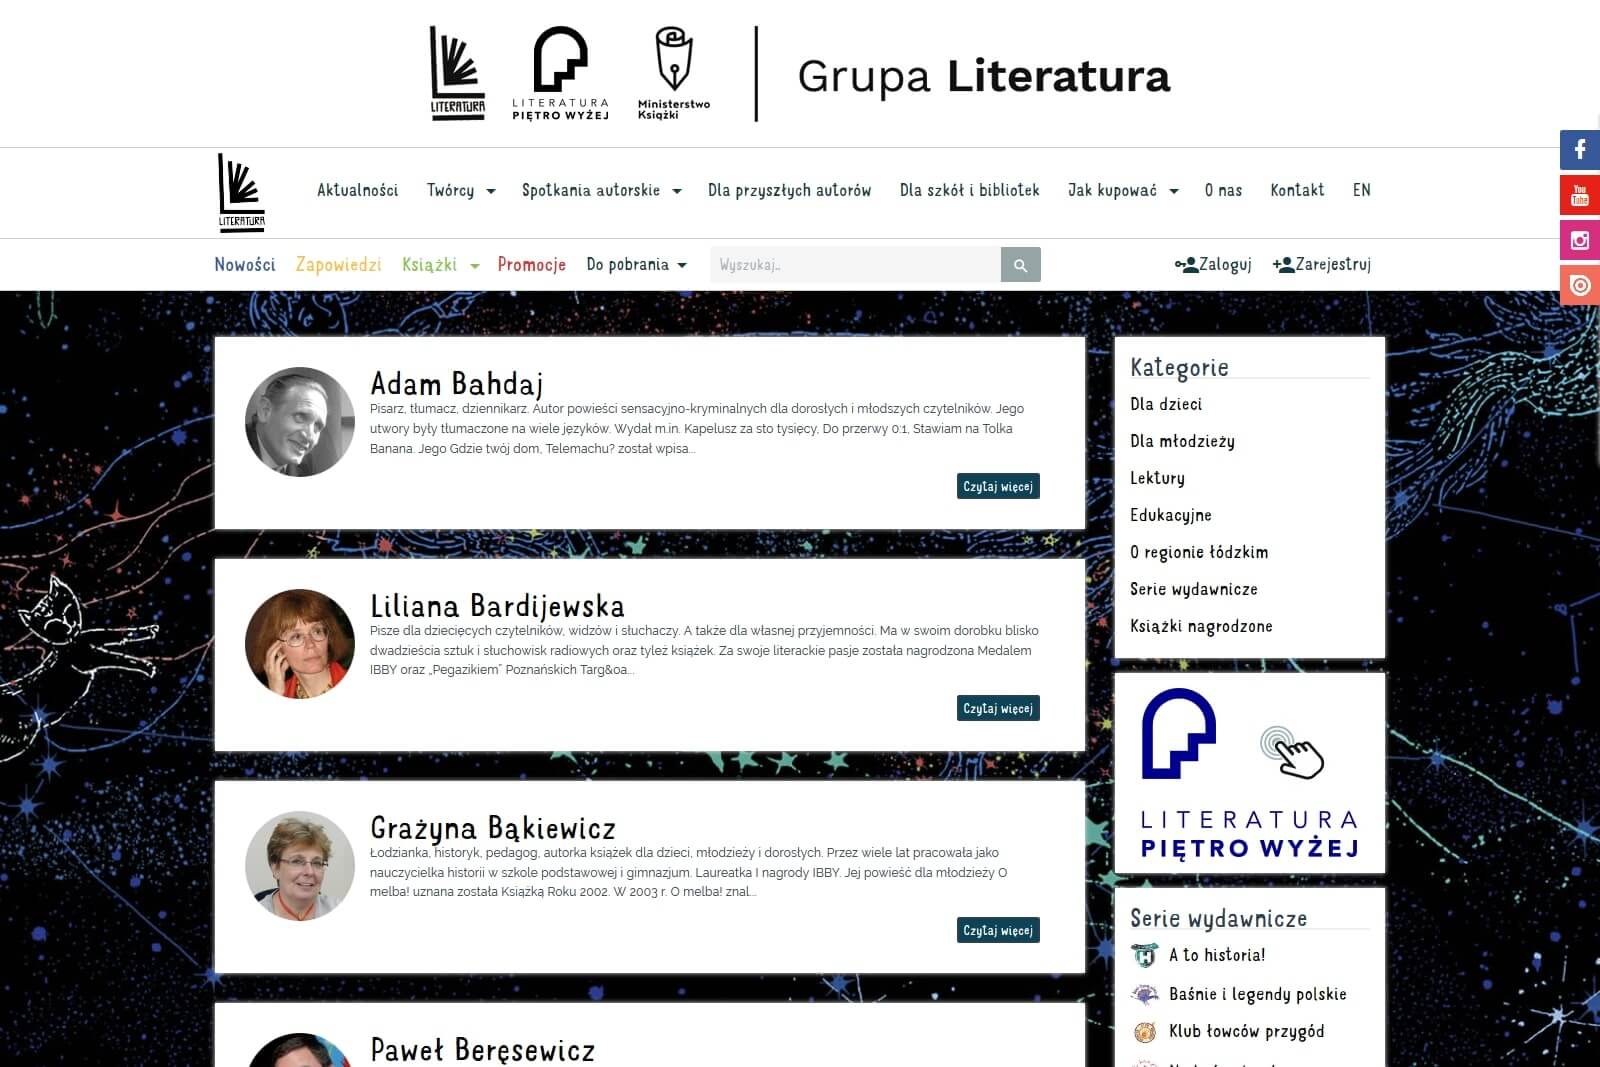Click the Wyszukaj search input field
Screen dimensions: 1600x1067
[855, 265]
